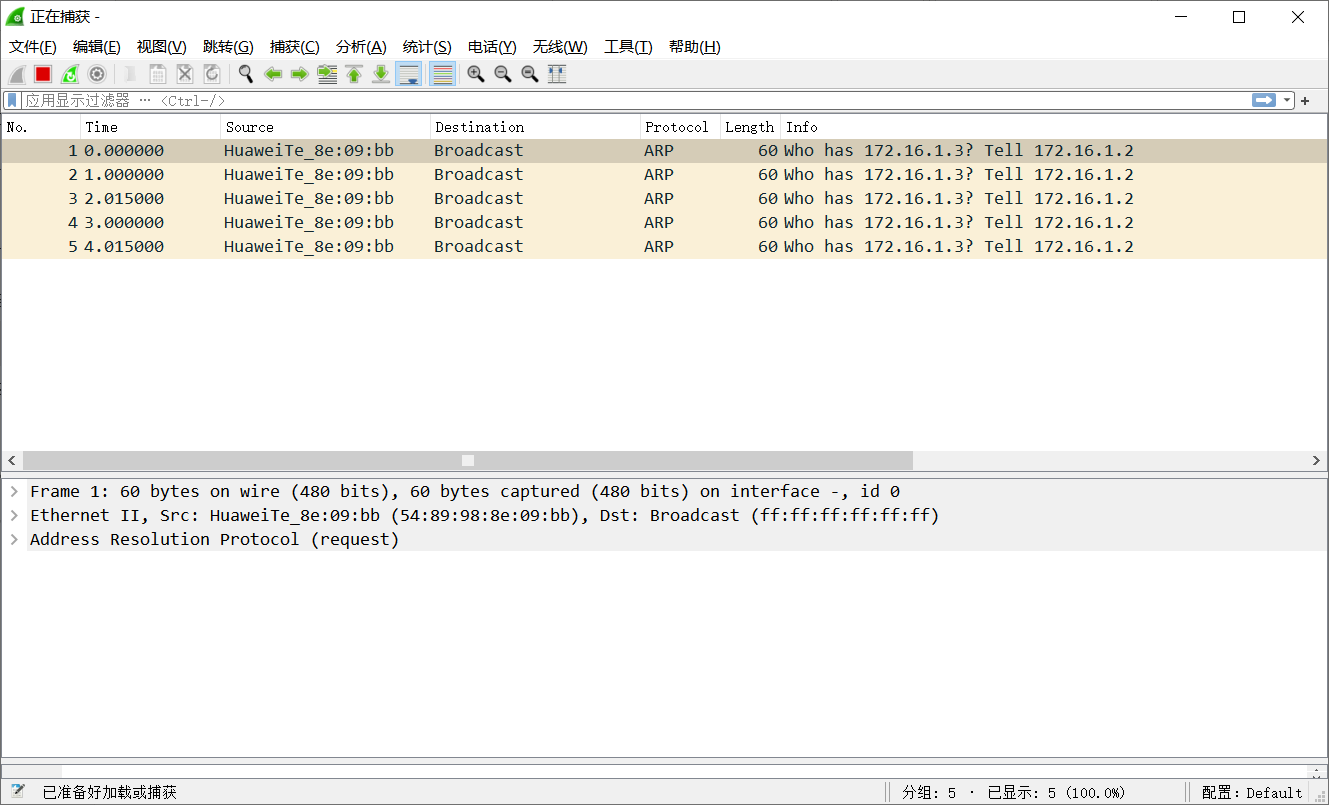Jump to the first packet
The width and height of the screenshot is (1329, 805).
(x=354, y=74)
